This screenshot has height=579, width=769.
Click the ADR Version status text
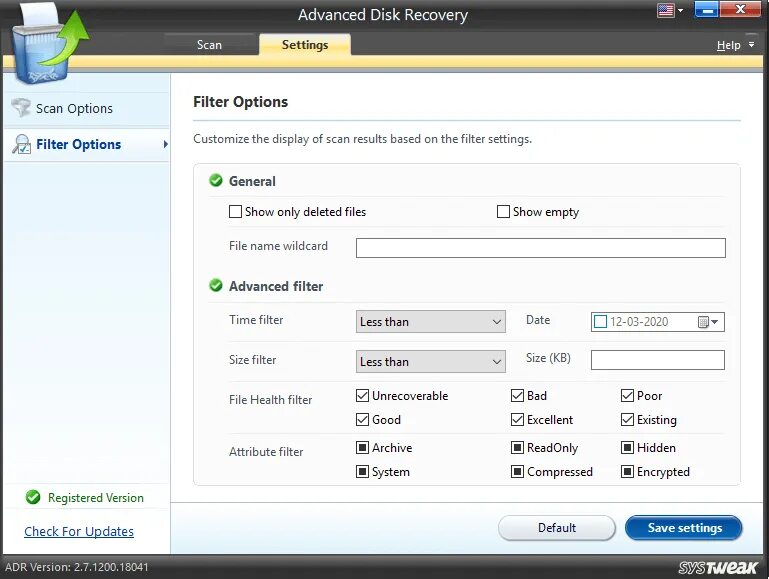click(77, 567)
